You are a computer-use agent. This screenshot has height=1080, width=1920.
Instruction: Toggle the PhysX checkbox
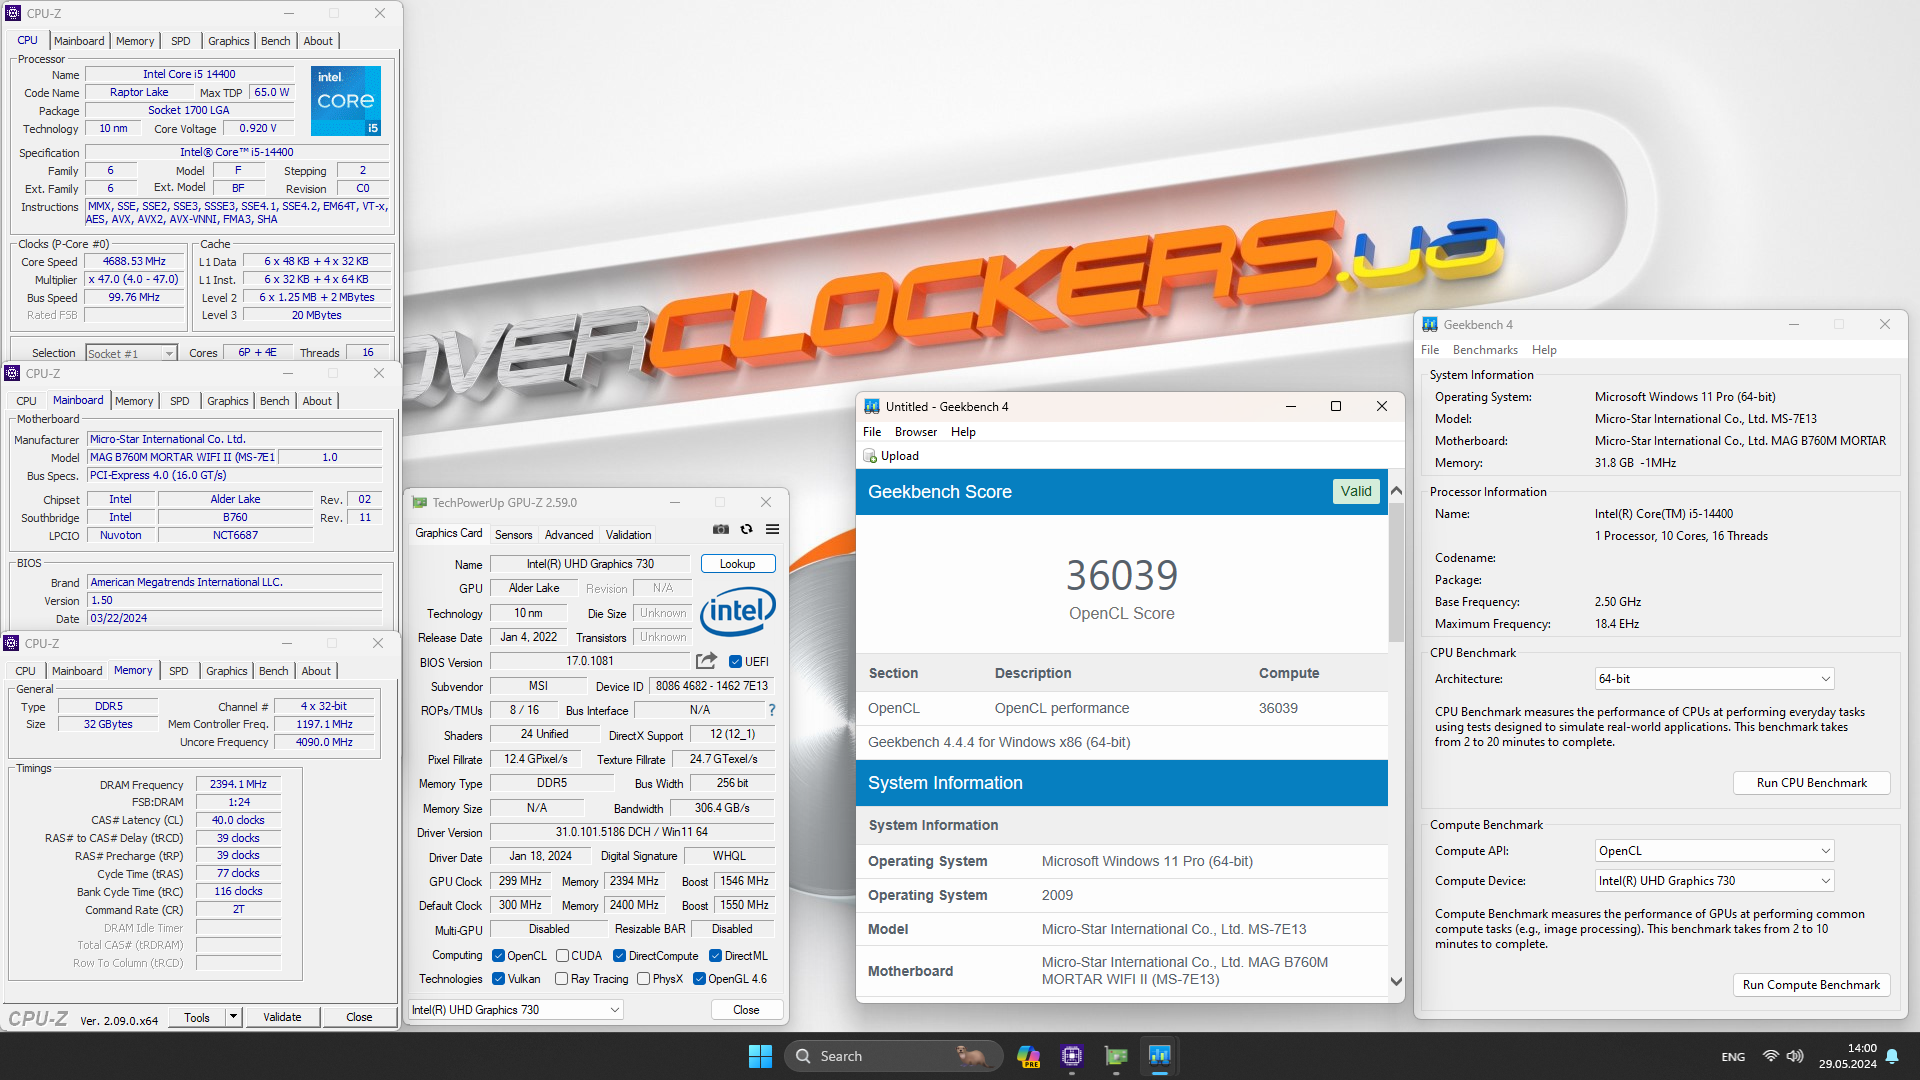click(643, 979)
